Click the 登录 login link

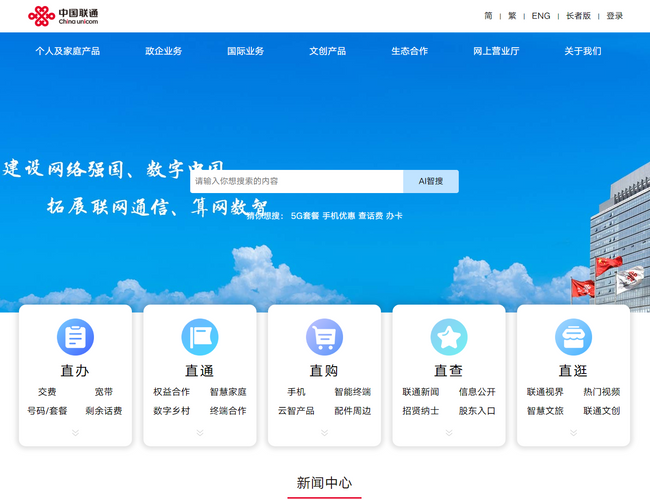614,16
